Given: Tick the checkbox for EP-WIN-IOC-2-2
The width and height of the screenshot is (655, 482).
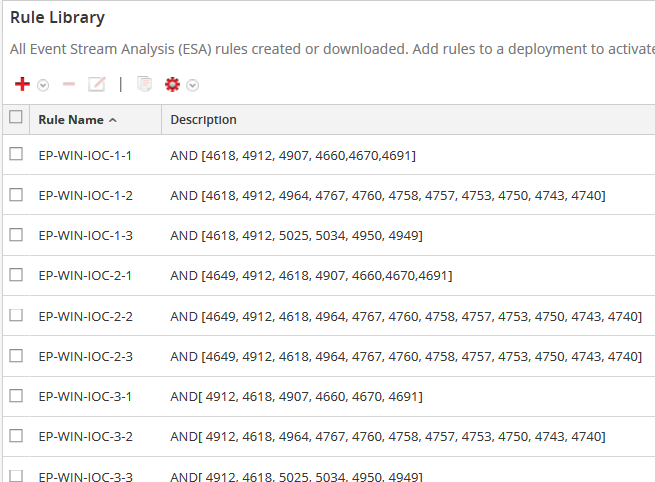Looking at the screenshot, I should pos(16,315).
